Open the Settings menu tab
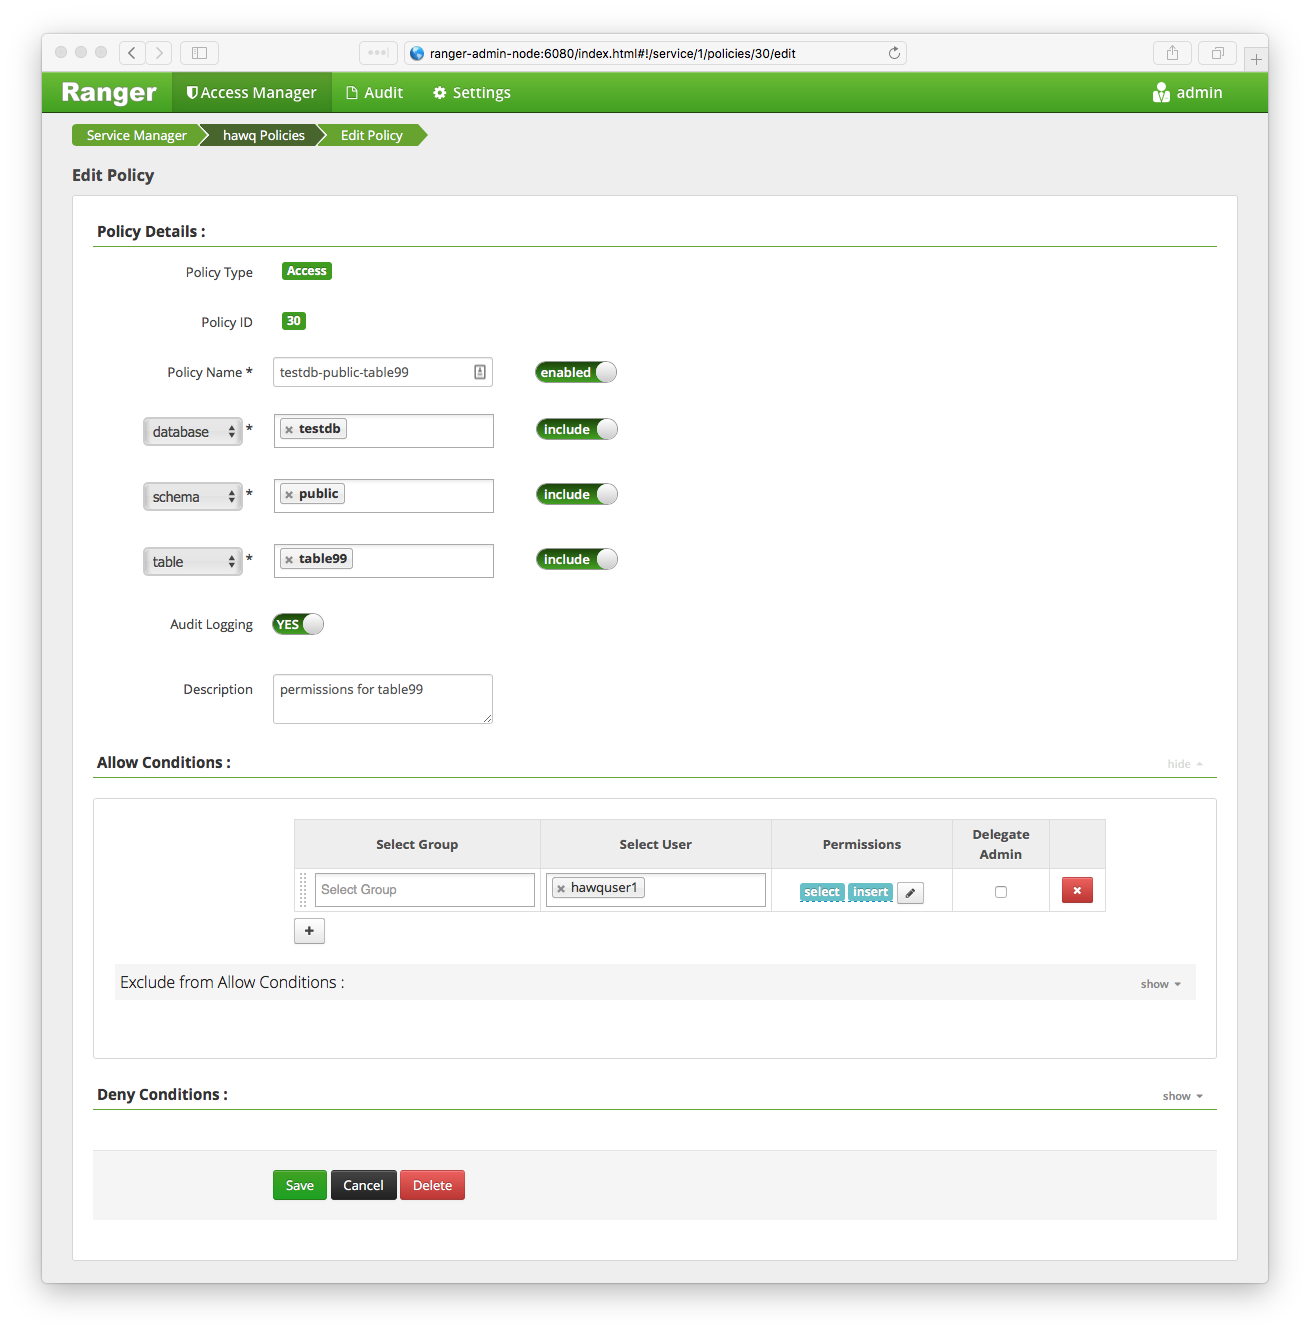The width and height of the screenshot is (1310, 1333). [471, 93]
